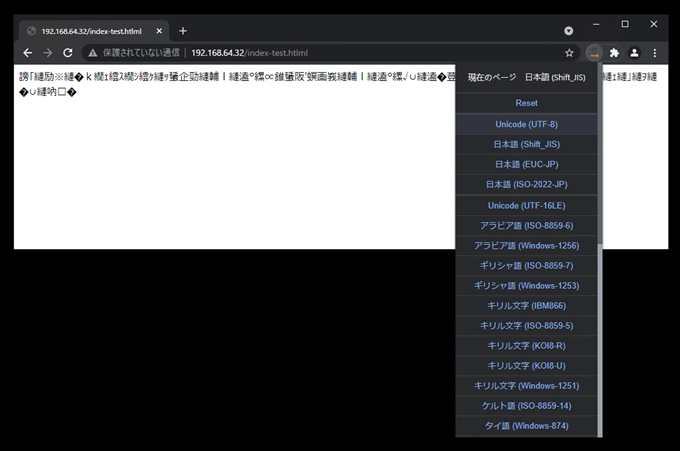
Task: Choose キリル文字 (ISO-8859-5) encoding
Action: (526, 326)
